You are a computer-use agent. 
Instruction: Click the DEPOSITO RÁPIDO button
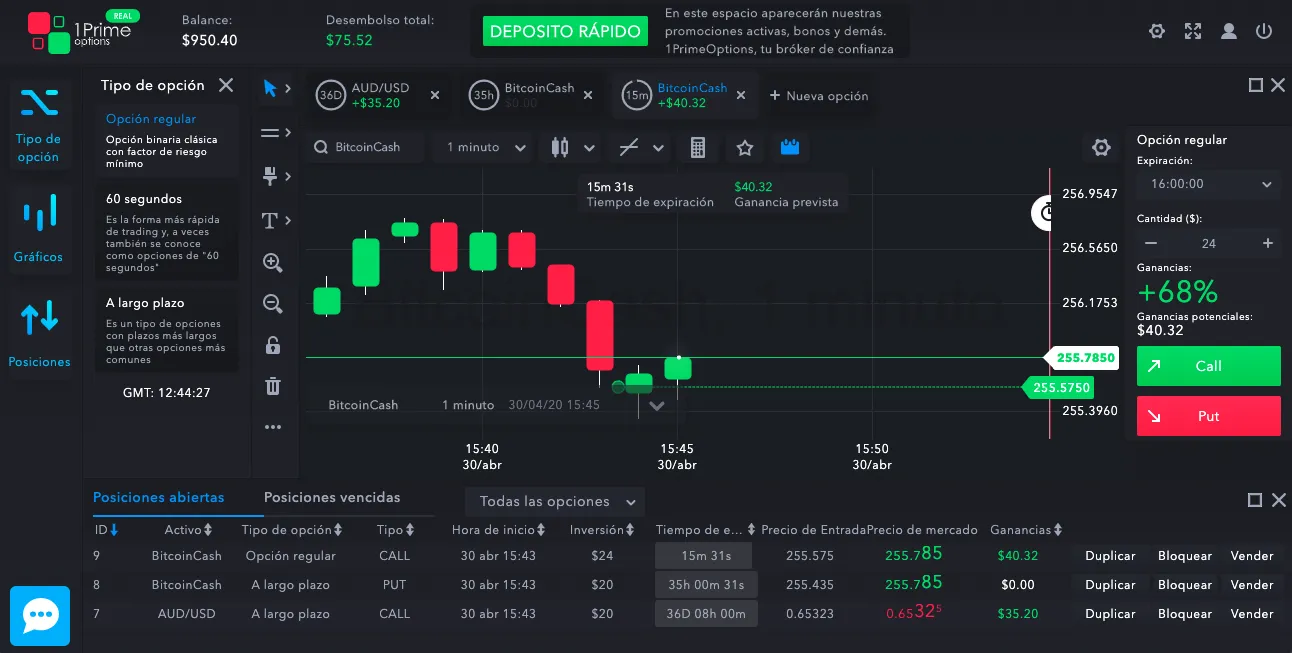[565, 31]
